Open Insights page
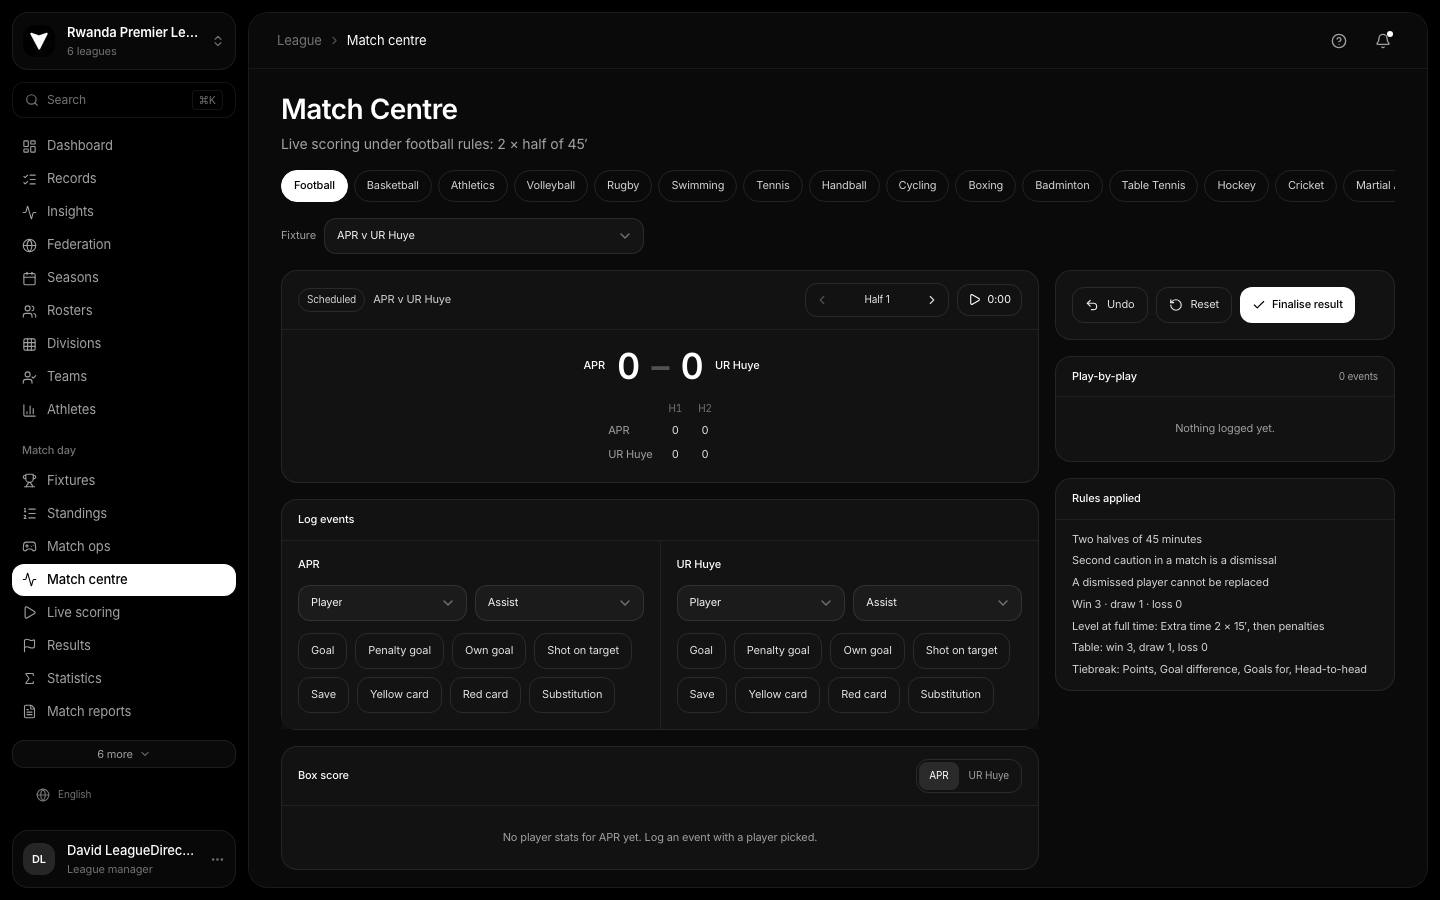 (124, 212)
